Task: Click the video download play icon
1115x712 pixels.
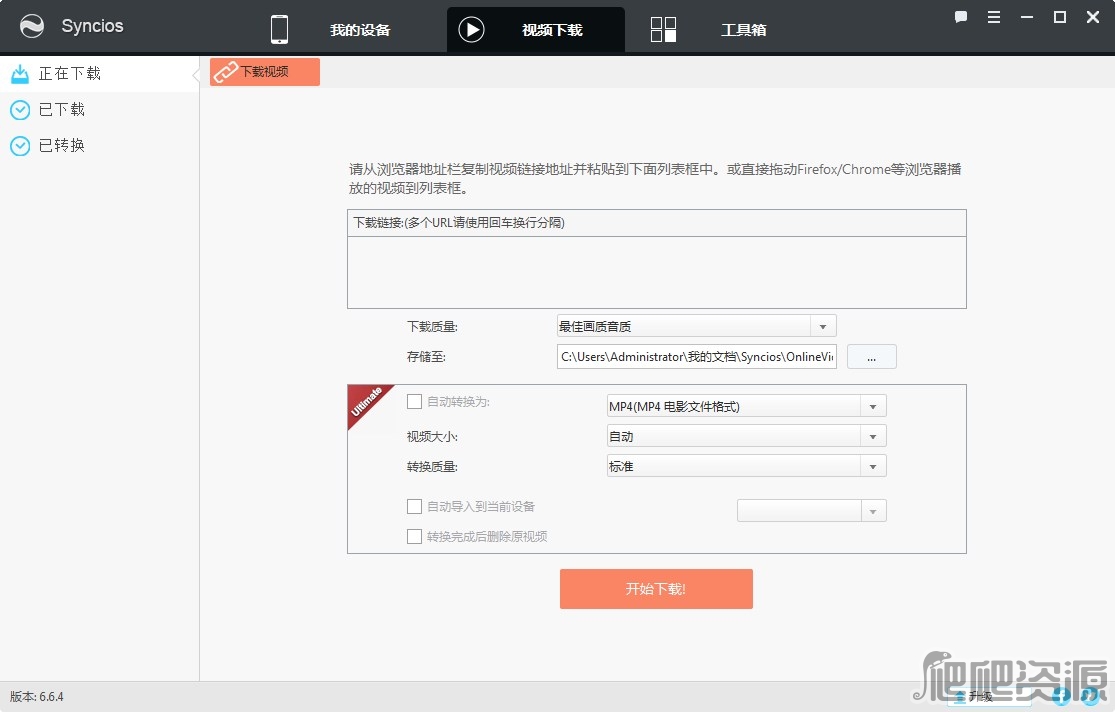Action: click(471, 30)
